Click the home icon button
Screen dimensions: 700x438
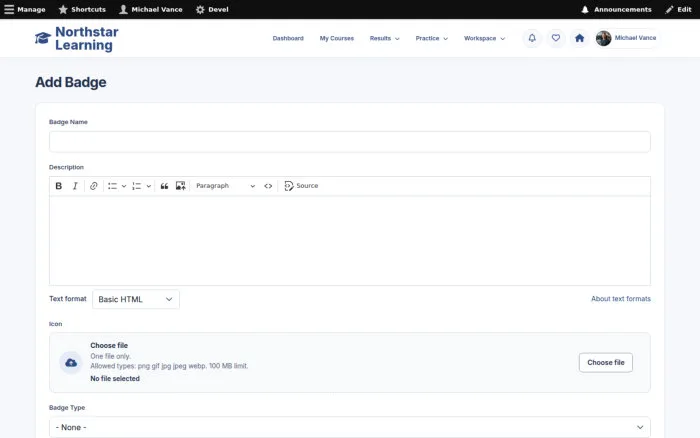[579, 38]
